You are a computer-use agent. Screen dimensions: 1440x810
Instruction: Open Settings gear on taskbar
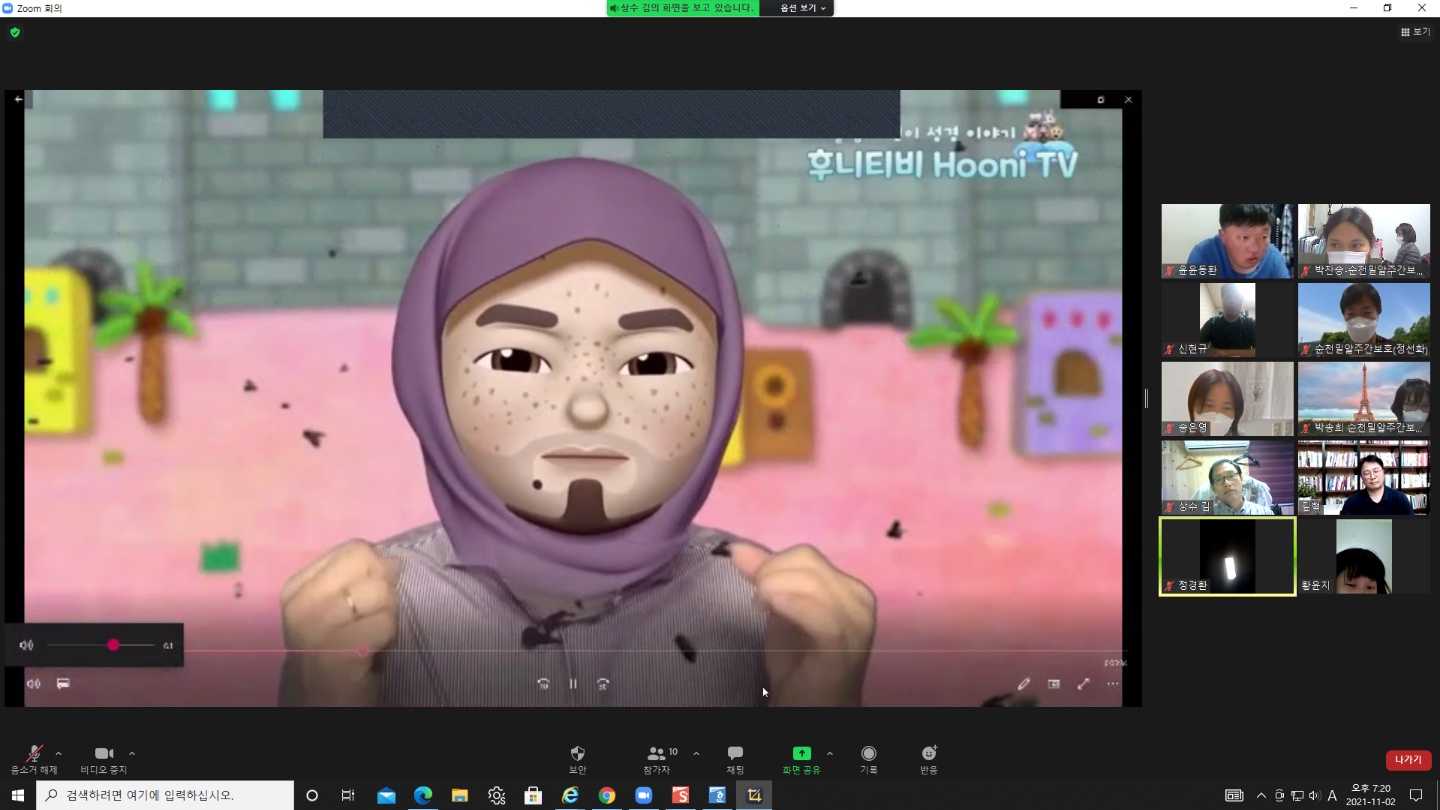[497, 795]
